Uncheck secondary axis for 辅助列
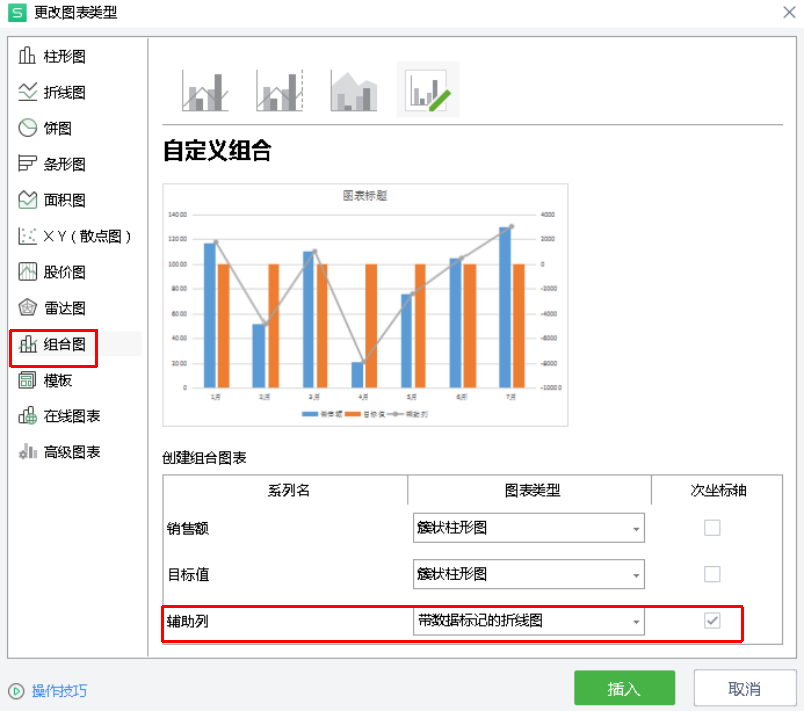 click(x=712, y=620)
